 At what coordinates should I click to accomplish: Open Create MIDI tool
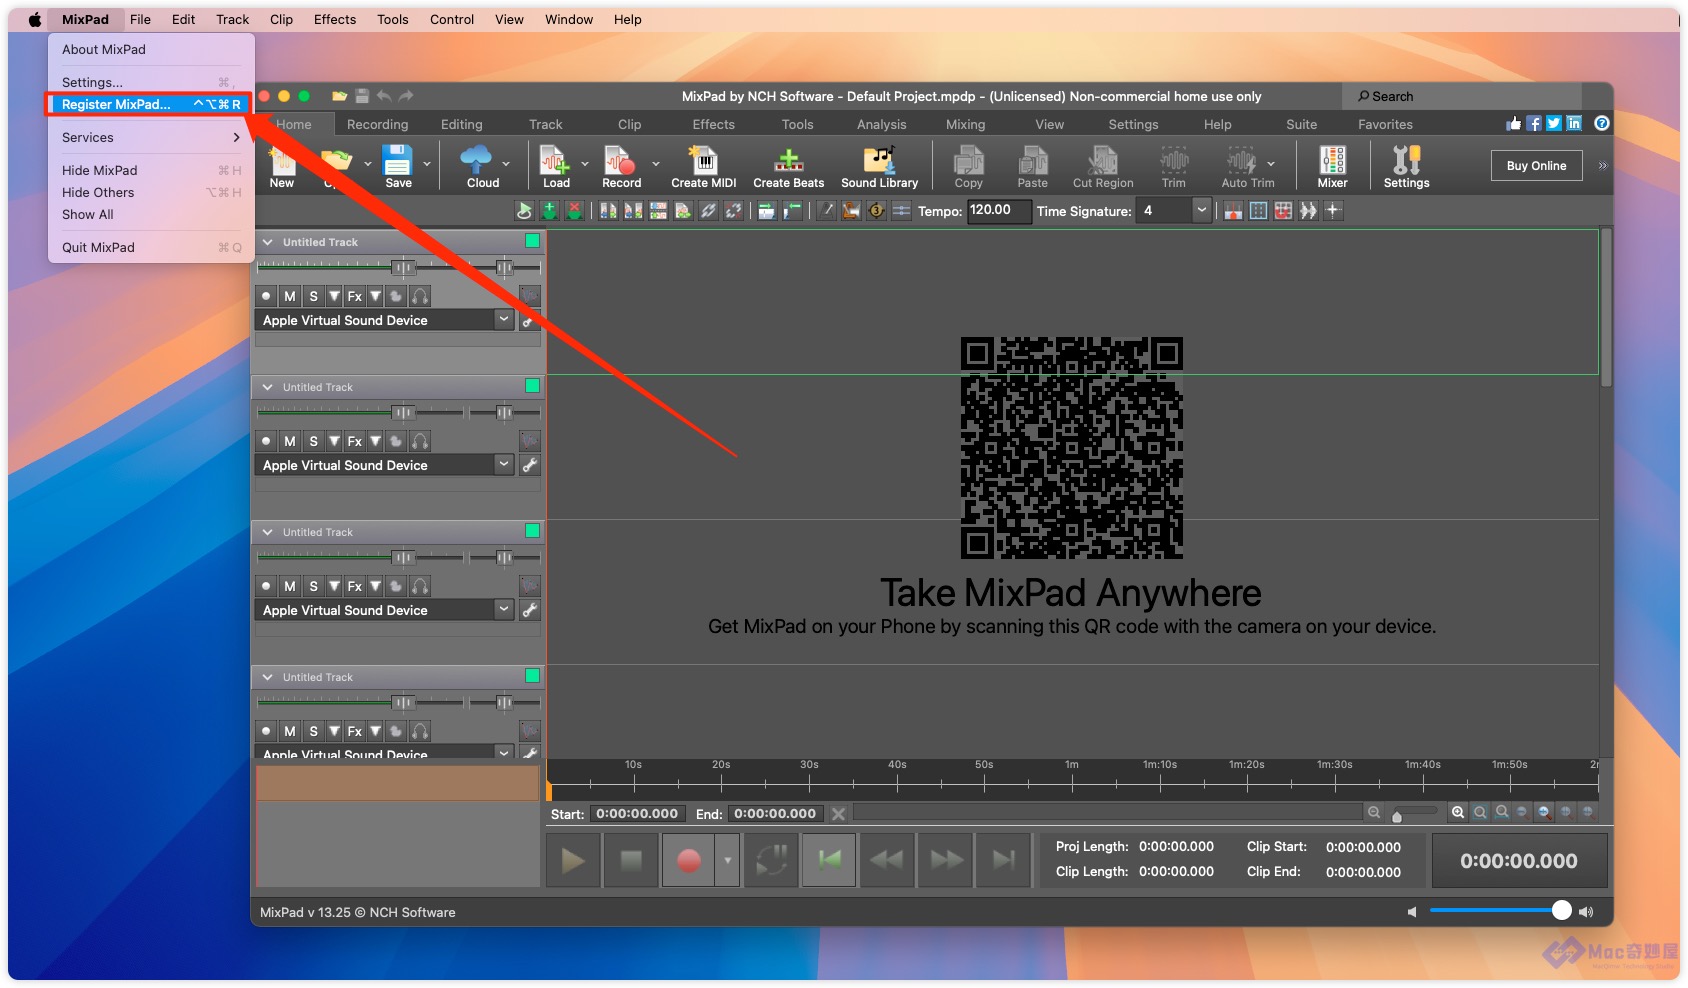704,166
